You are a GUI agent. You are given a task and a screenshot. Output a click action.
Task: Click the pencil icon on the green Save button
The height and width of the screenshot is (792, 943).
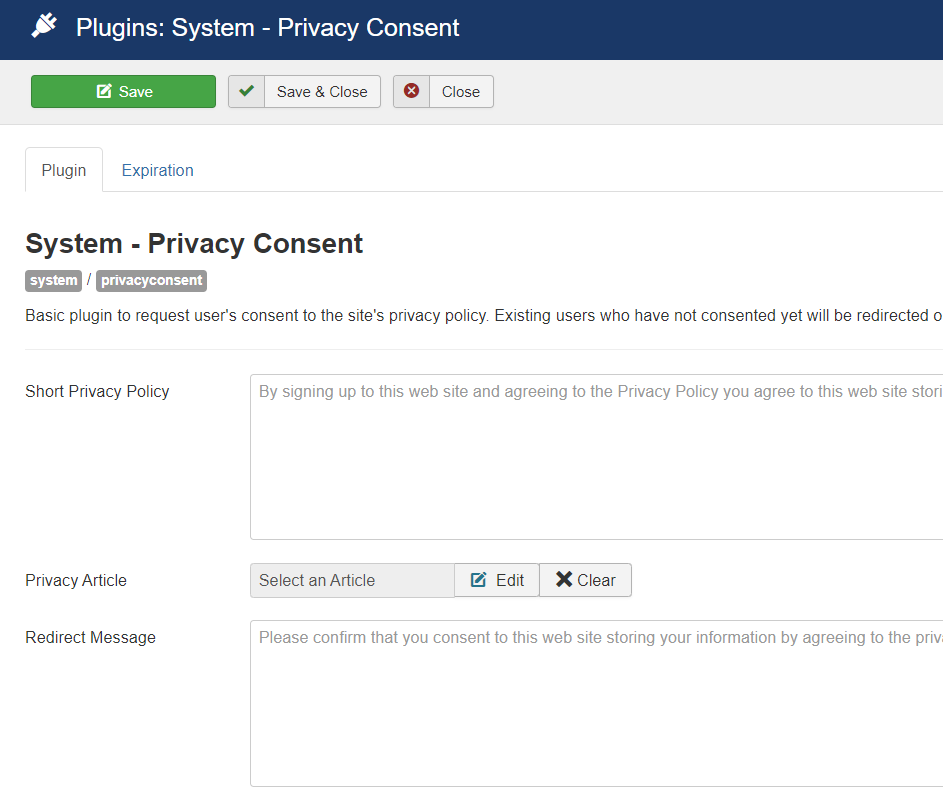pyautogui.click(x=104, y=92)
